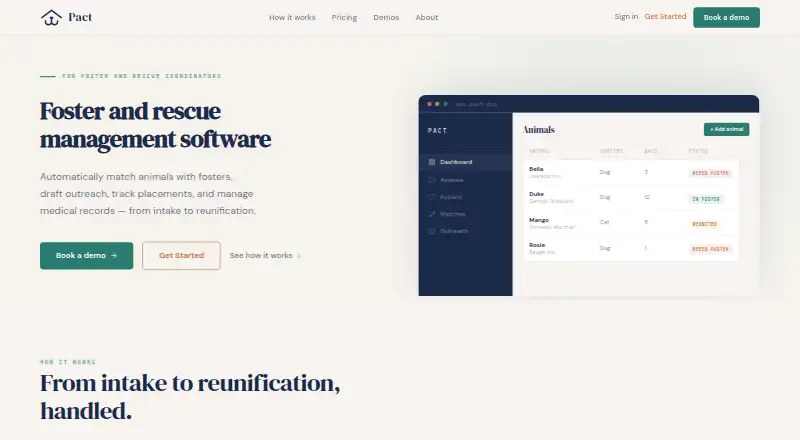Screen dimensions: 800x440
Task: Click the Dashboard grid icon in the sidebar
Action: [x=432, y=162]
